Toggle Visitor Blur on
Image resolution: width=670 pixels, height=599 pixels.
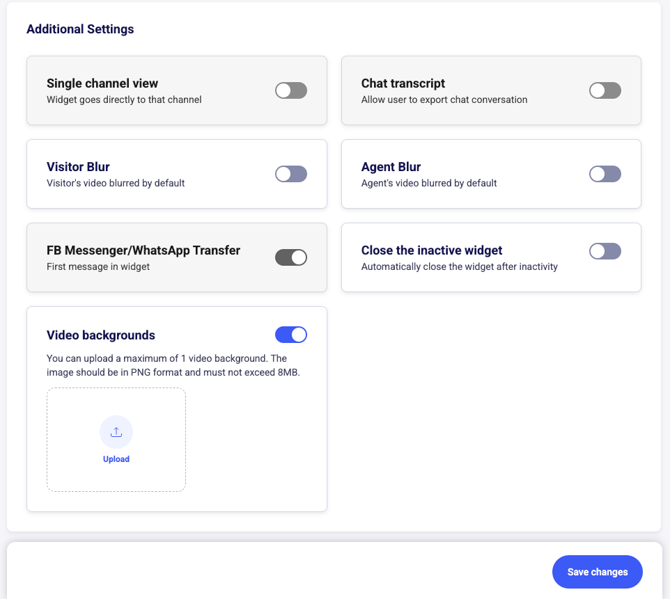(x=291, y=174)
